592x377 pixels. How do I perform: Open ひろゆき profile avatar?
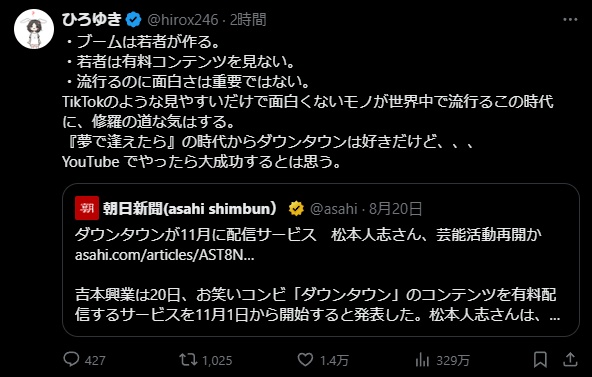pyautogui.click(x=34, y=29)
